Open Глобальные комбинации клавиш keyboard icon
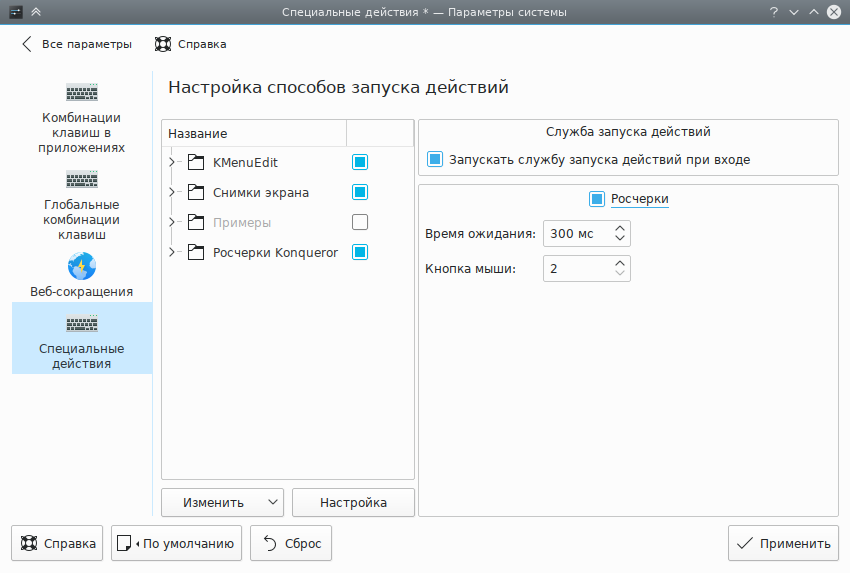The width and height of the screenshot is (850, 573). [x=82, y=180]
